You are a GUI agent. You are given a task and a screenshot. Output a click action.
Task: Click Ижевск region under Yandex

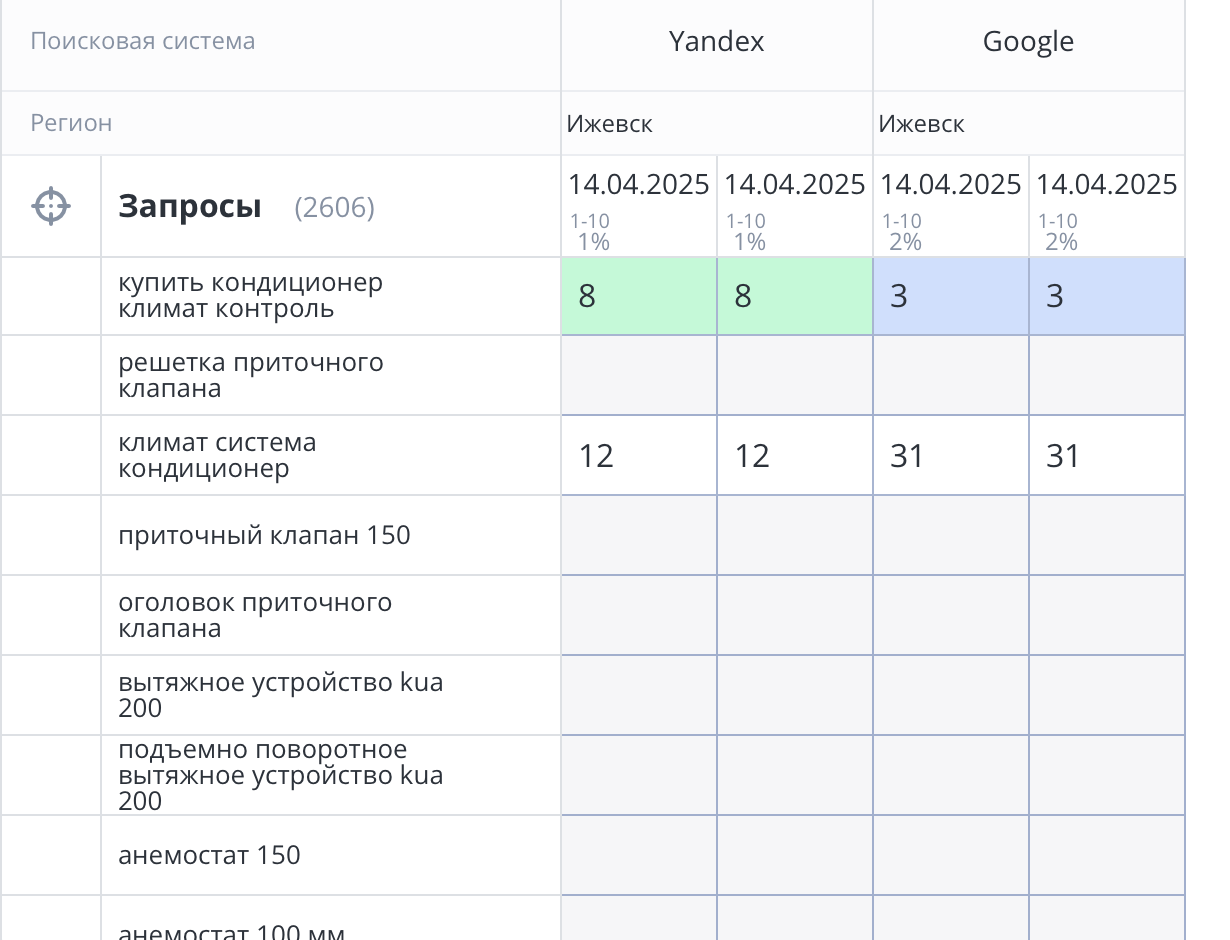click(610, 124)
